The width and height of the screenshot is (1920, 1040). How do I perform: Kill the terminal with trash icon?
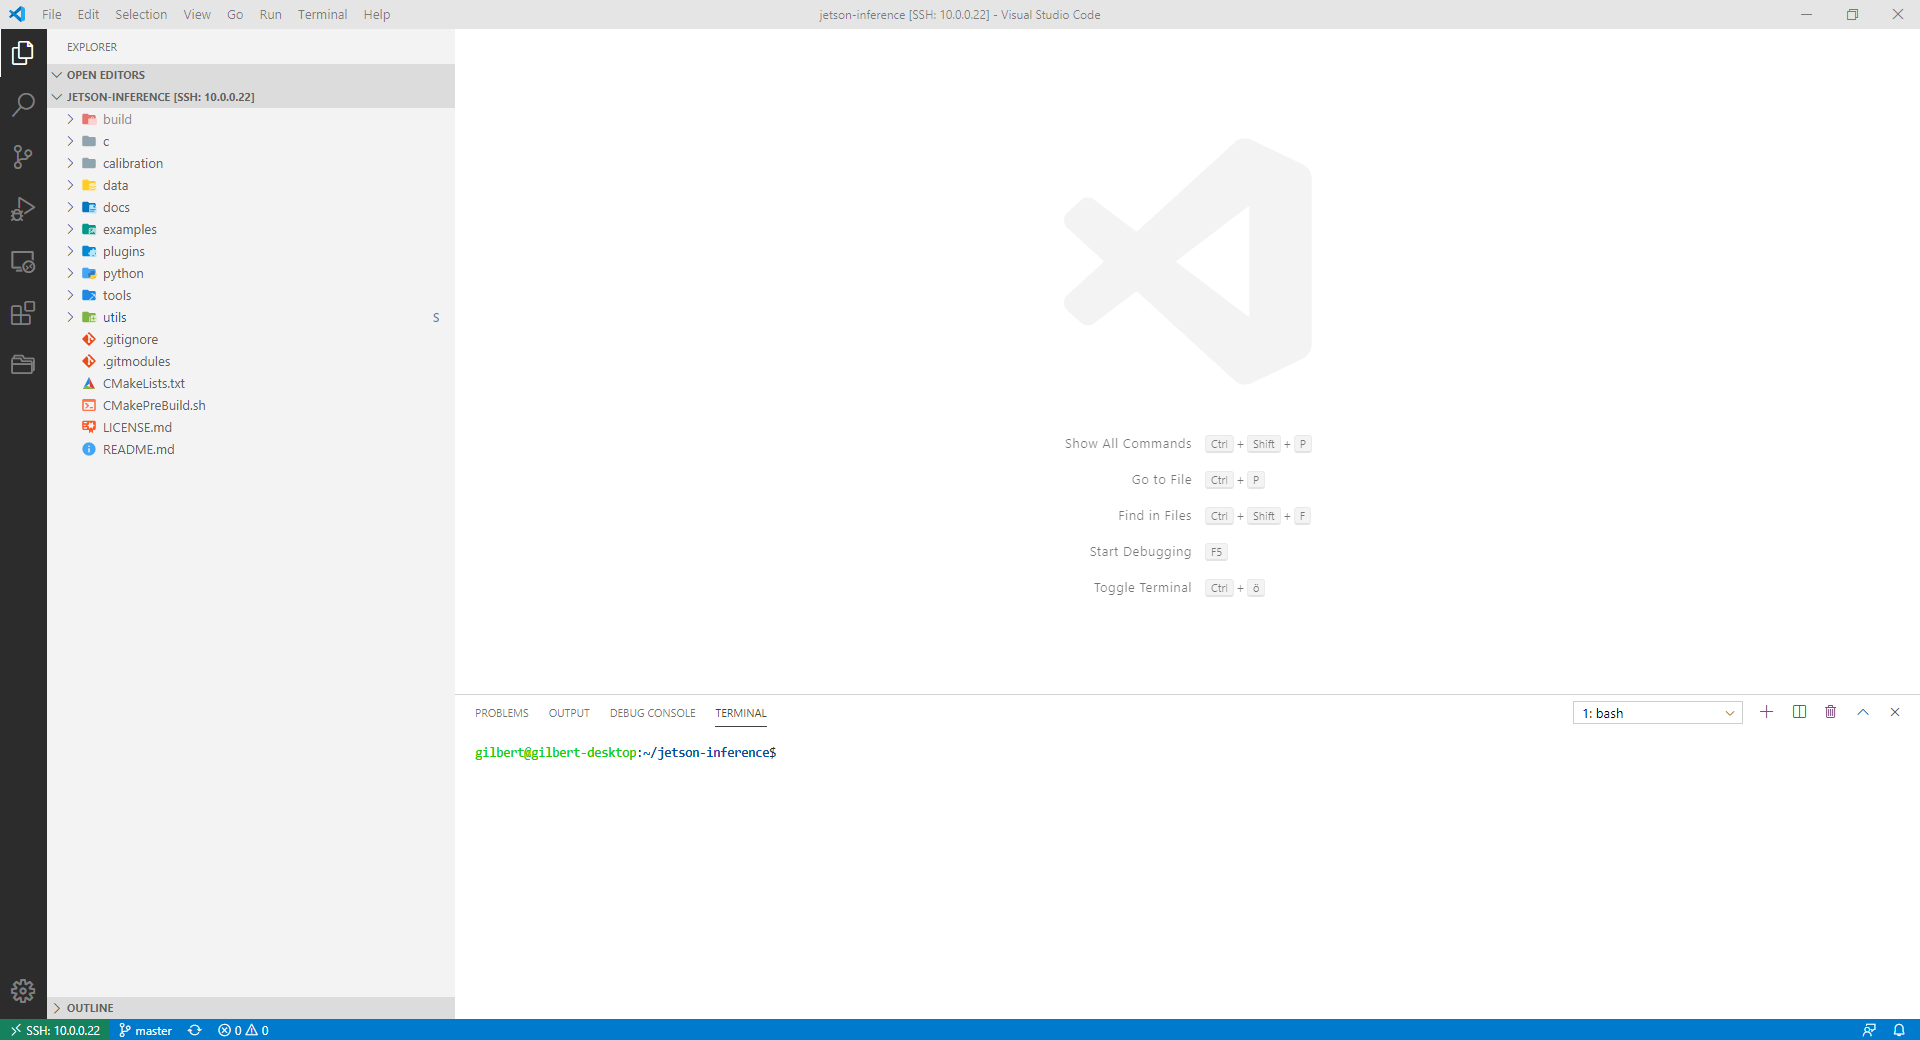tap(1831, 712)
